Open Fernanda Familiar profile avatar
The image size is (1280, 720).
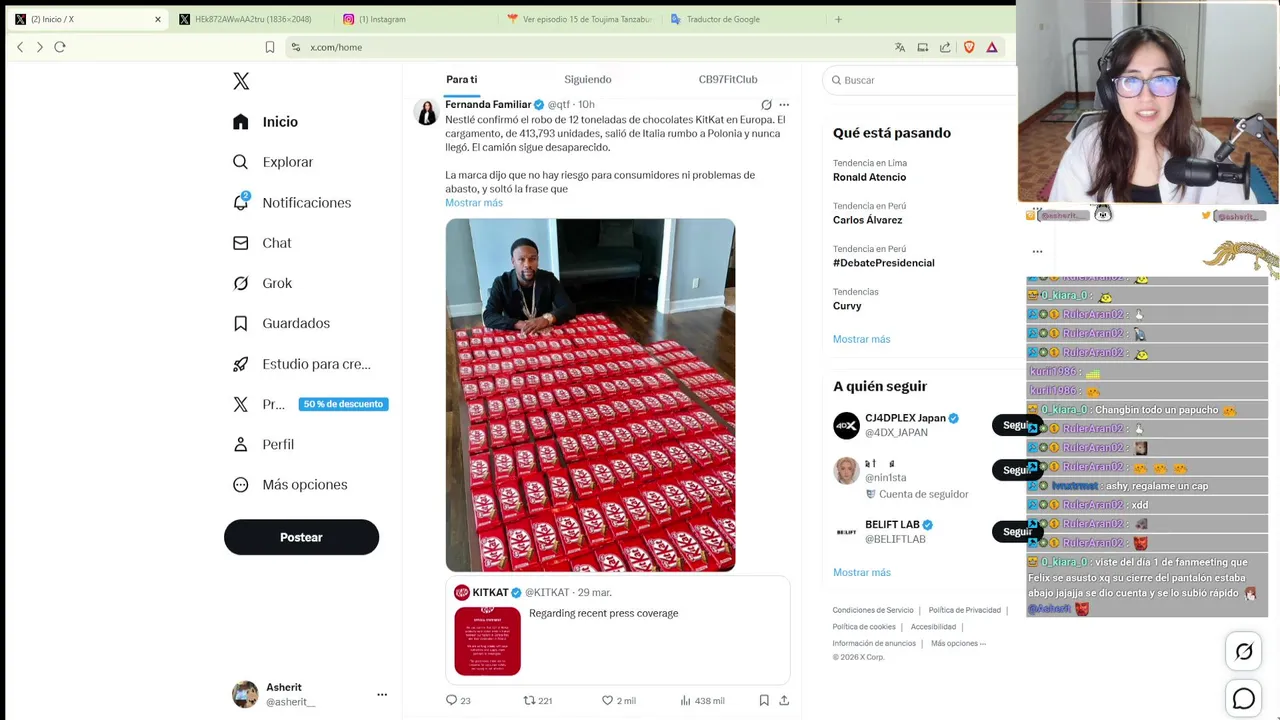[x=427, y=112]
